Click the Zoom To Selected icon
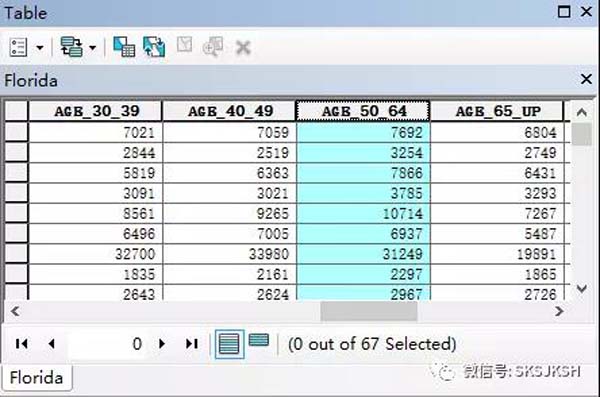This screenshot has width=600, height=397. 213,47
